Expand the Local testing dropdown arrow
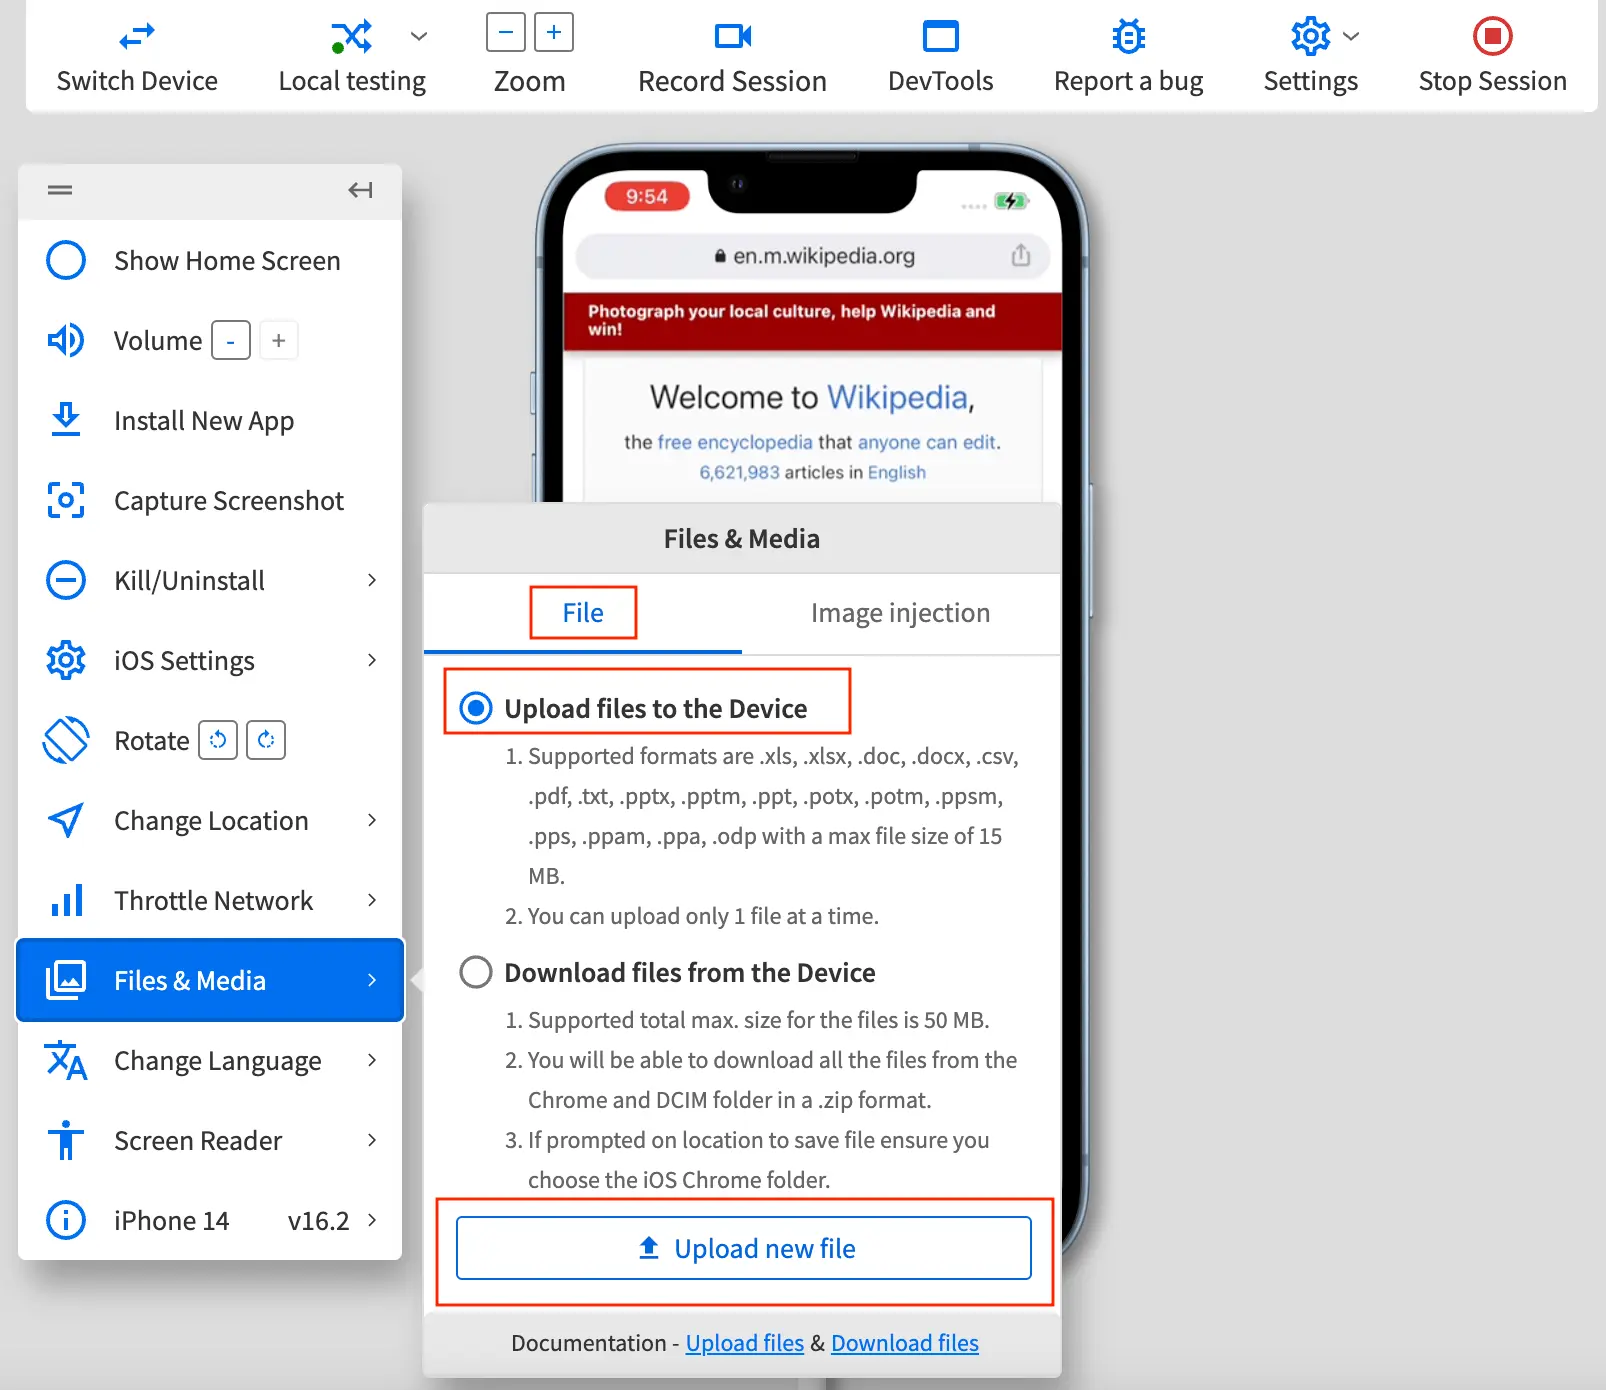The image size is (1606, 1390). tap(419, 37)
